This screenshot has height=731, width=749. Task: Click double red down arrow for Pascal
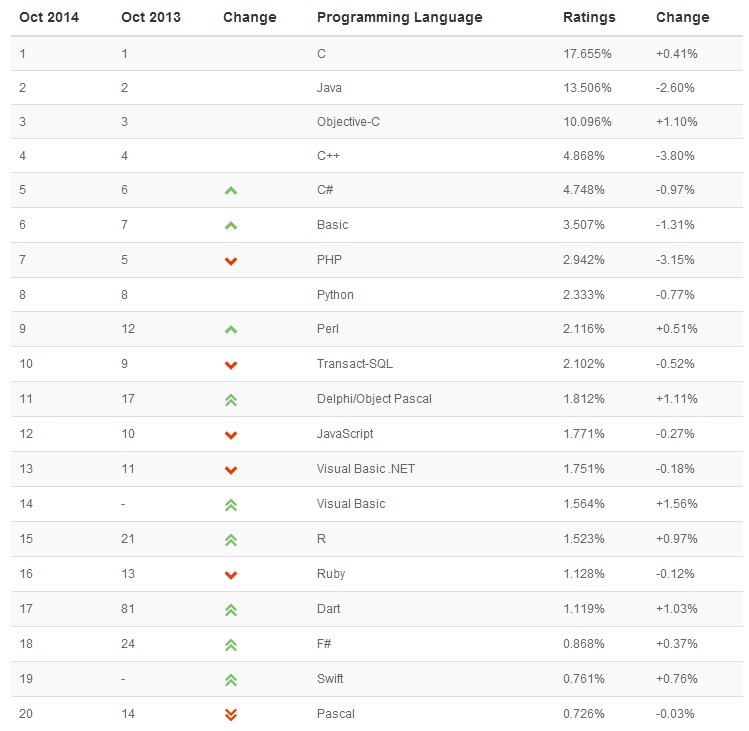231,714
